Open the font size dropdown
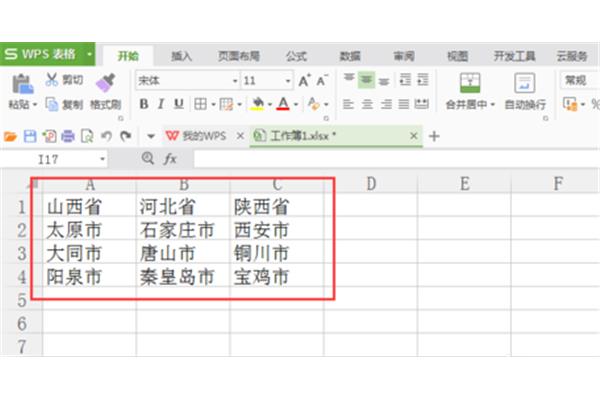600x400 pixels. 288,81
